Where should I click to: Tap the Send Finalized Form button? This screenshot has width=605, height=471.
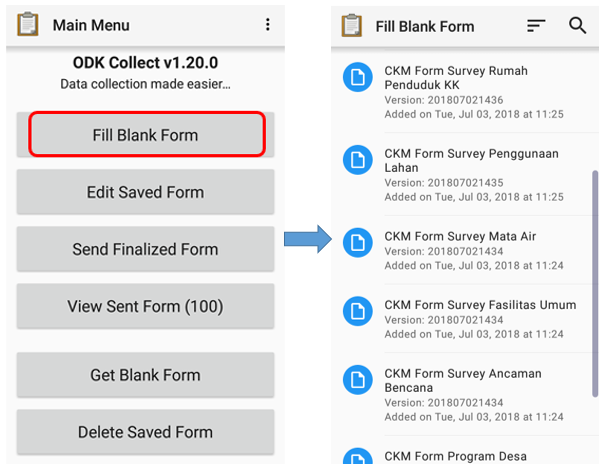145,249
